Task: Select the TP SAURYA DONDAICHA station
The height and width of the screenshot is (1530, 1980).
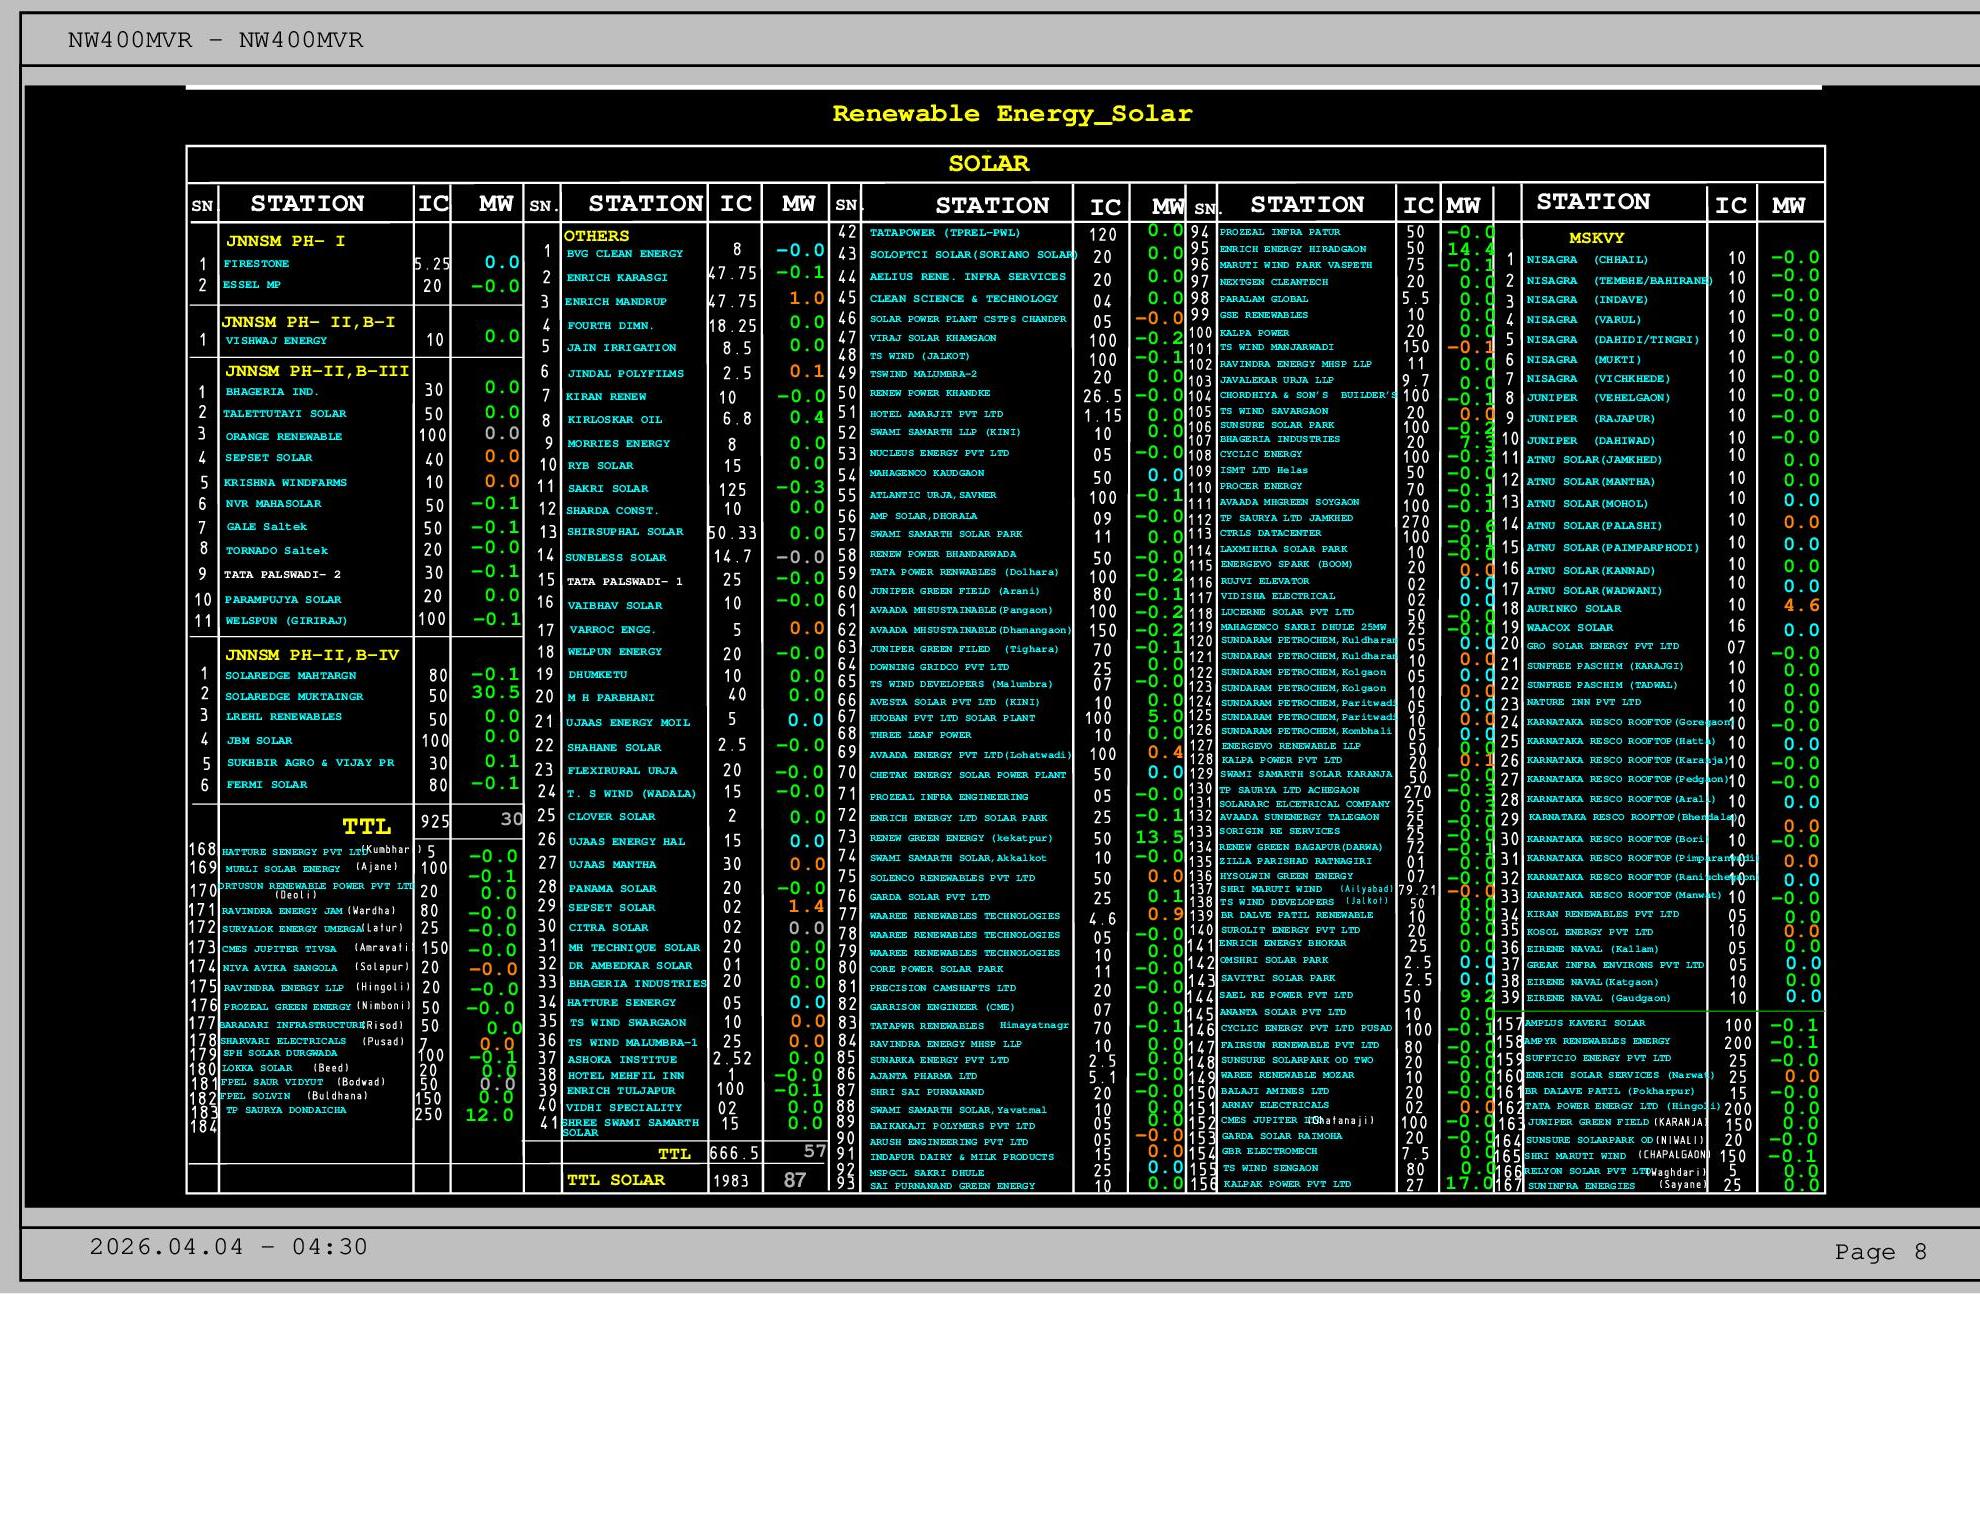Action: coord(285,1110)
